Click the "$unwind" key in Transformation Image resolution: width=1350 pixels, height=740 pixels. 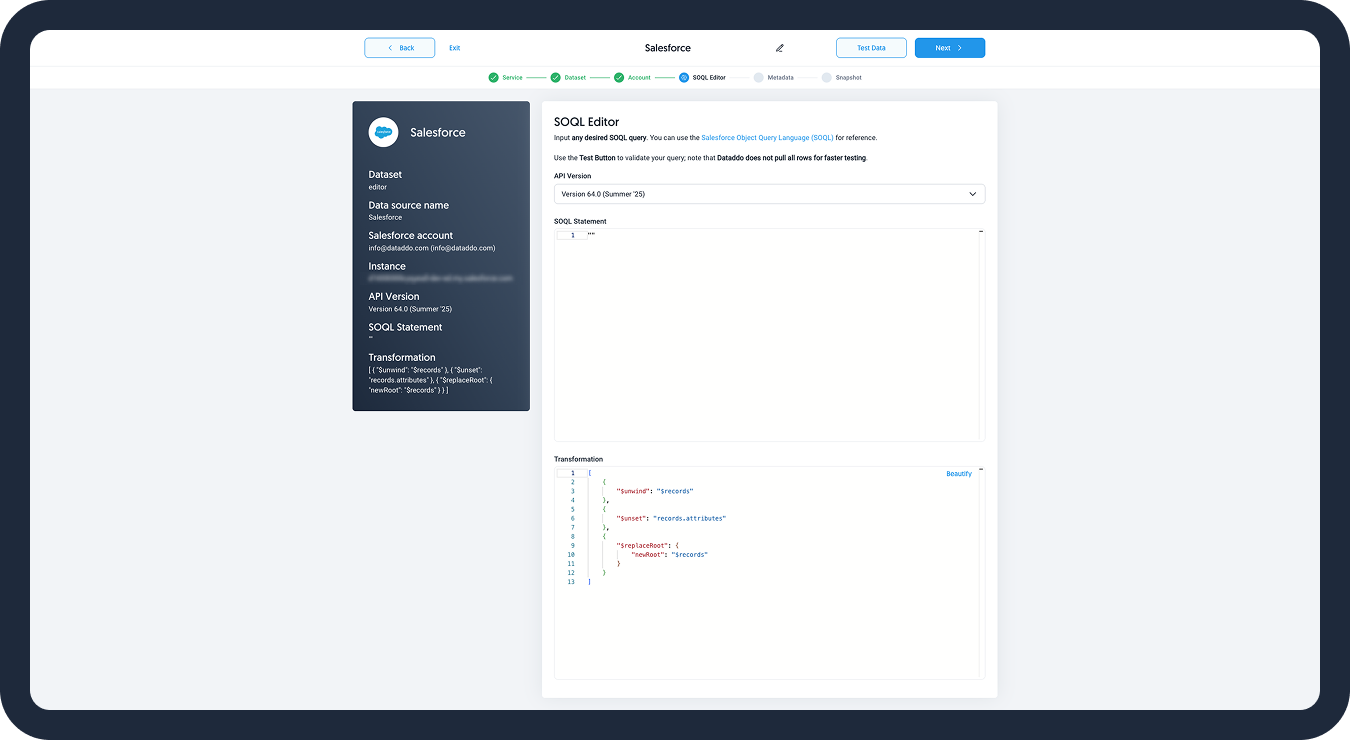coord(633,492)
